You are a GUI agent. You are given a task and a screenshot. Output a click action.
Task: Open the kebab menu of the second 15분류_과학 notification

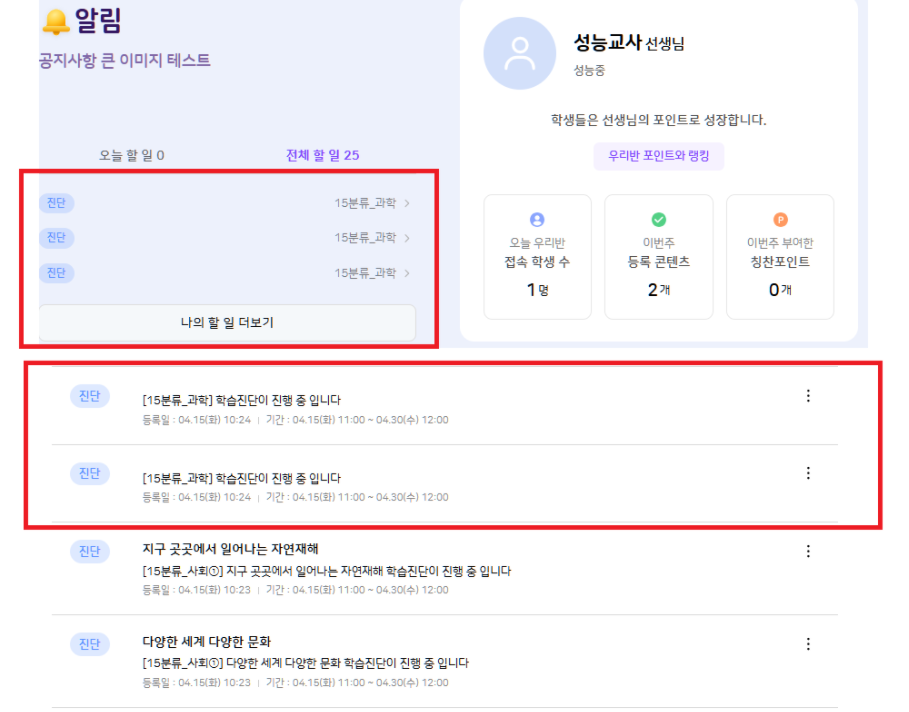[808, 473]
